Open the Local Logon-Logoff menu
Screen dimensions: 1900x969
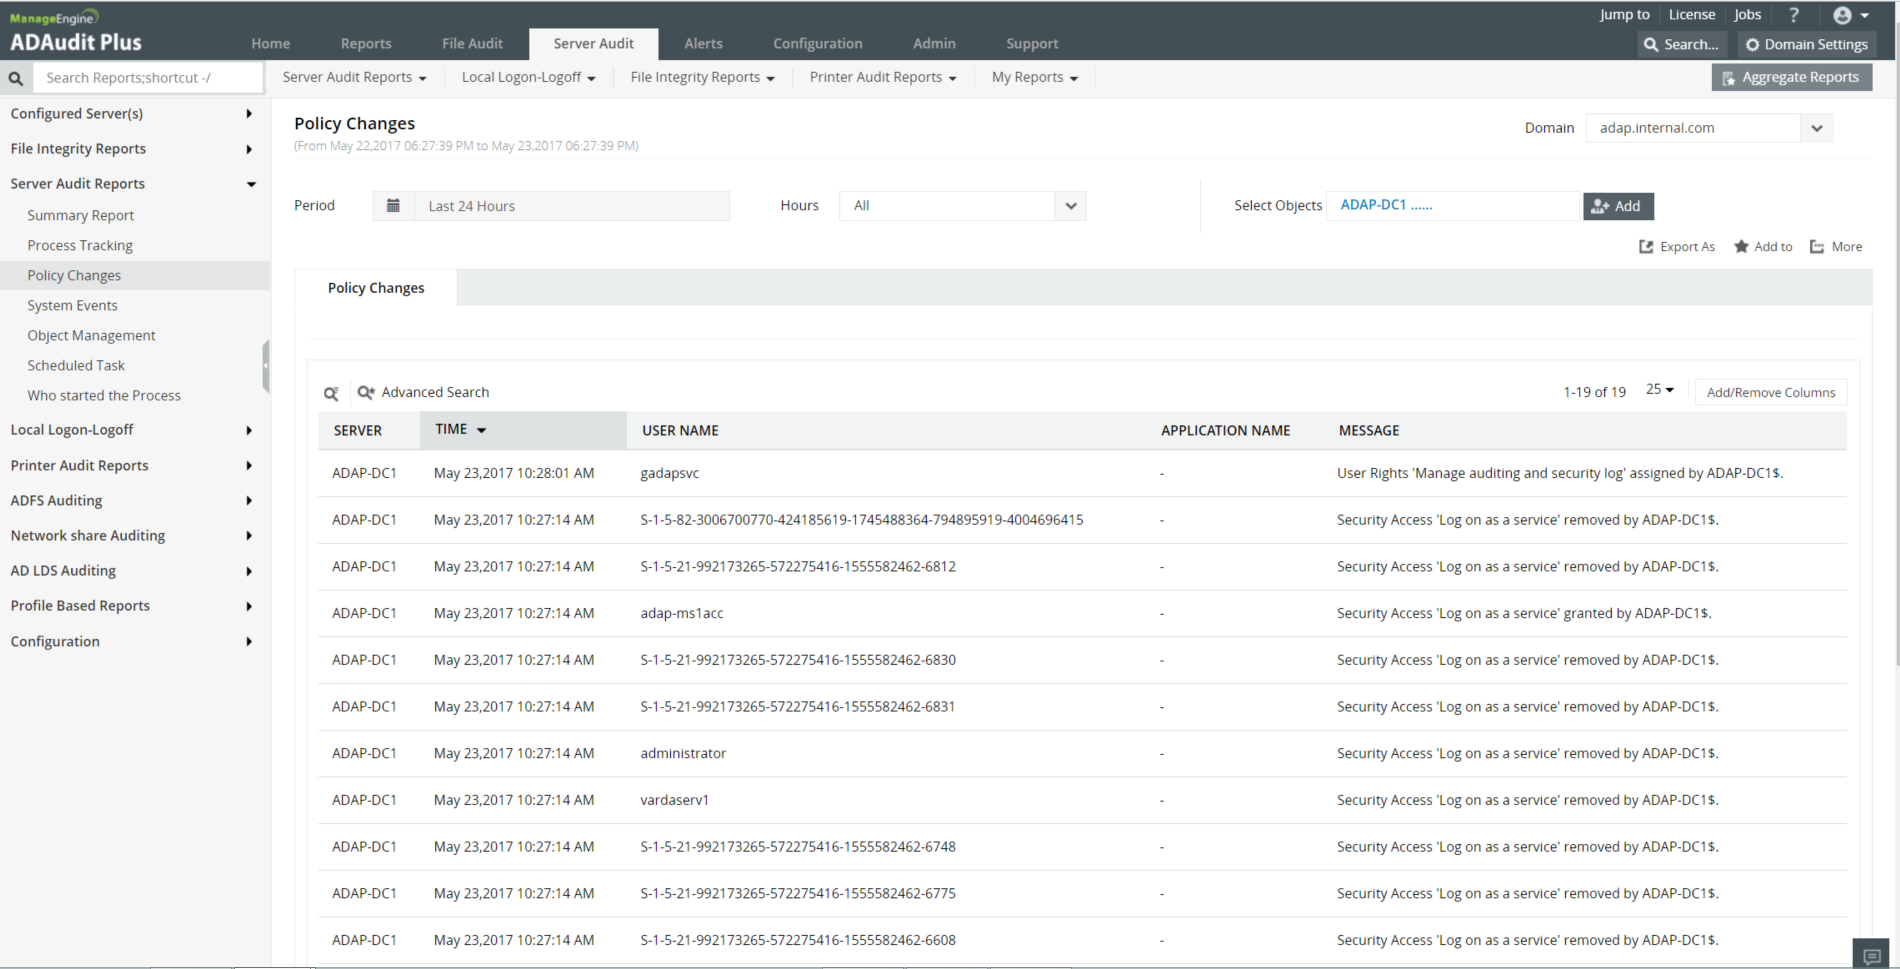pos(528,77)
